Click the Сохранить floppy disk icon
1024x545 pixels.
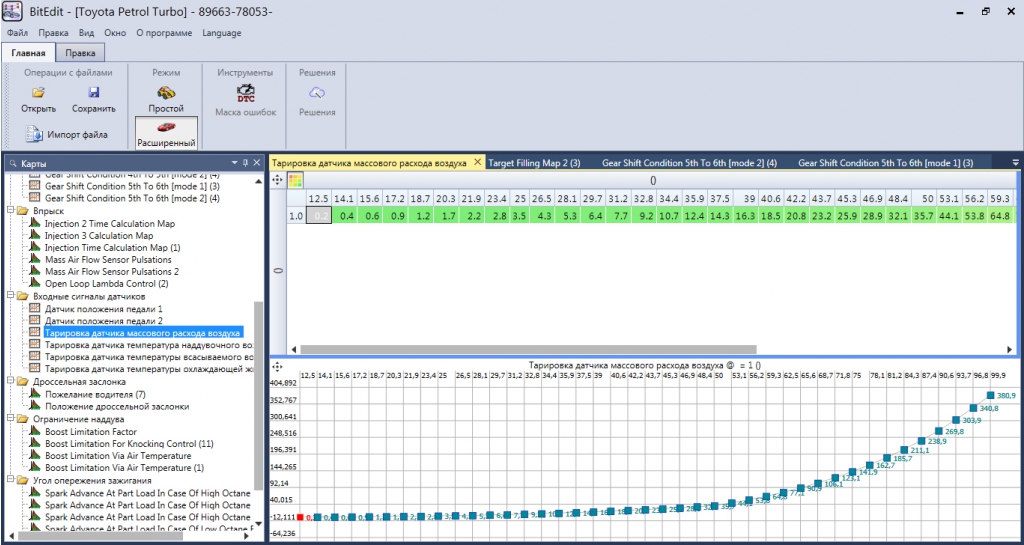click(93, 92)
